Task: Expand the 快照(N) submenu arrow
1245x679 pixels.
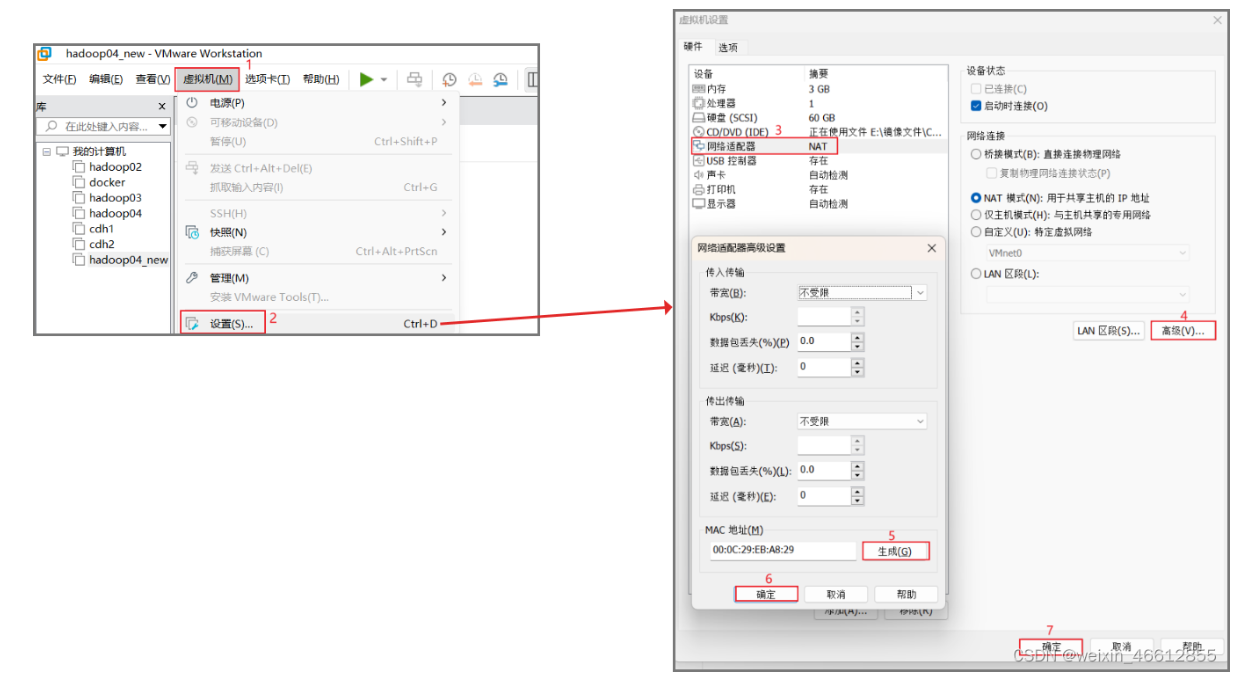Action: pyautogui.click(x=444, y=232)
